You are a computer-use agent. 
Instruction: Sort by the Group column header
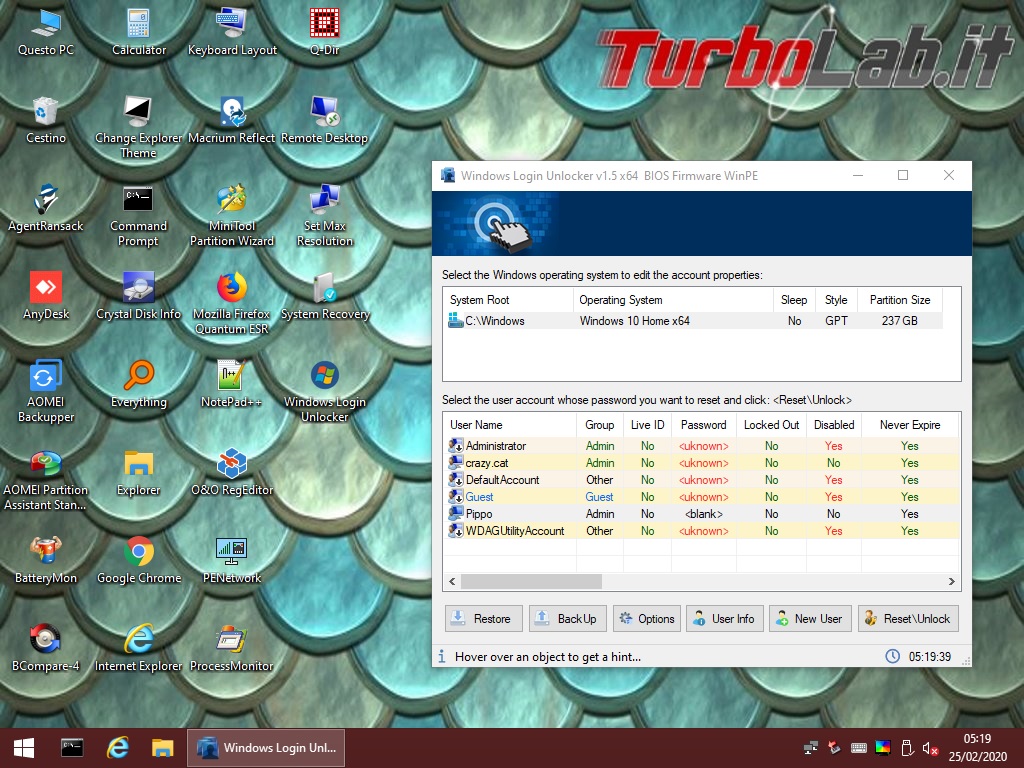click(600, 424)
